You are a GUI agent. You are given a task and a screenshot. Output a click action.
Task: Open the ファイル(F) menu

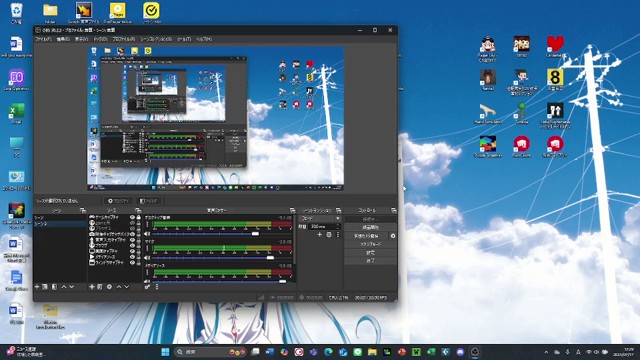(x=43, y=39)
